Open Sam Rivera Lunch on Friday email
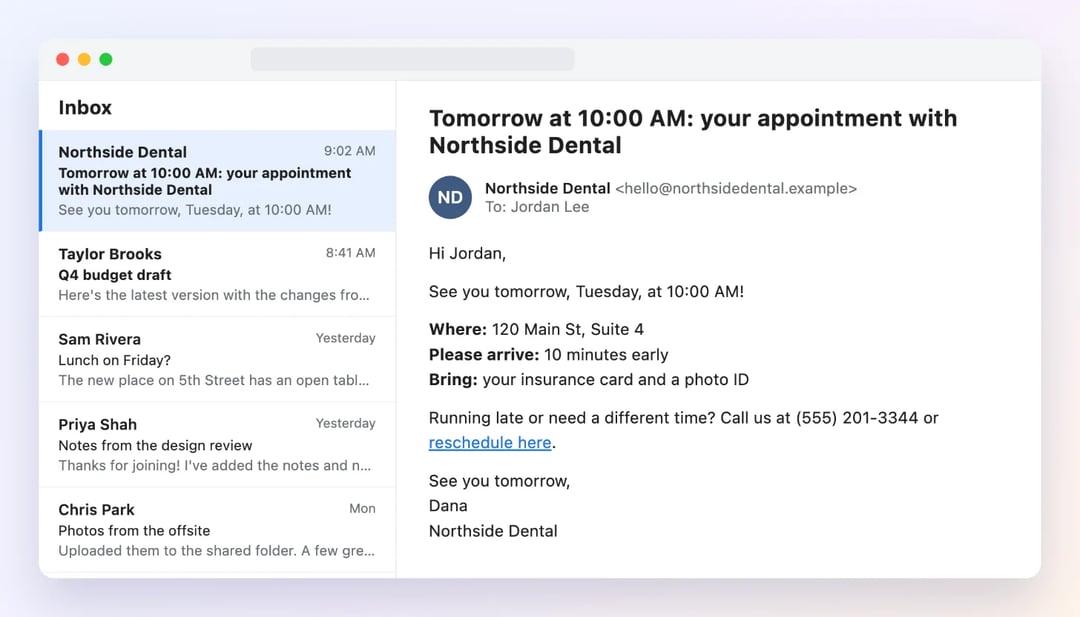 point(218,359)
